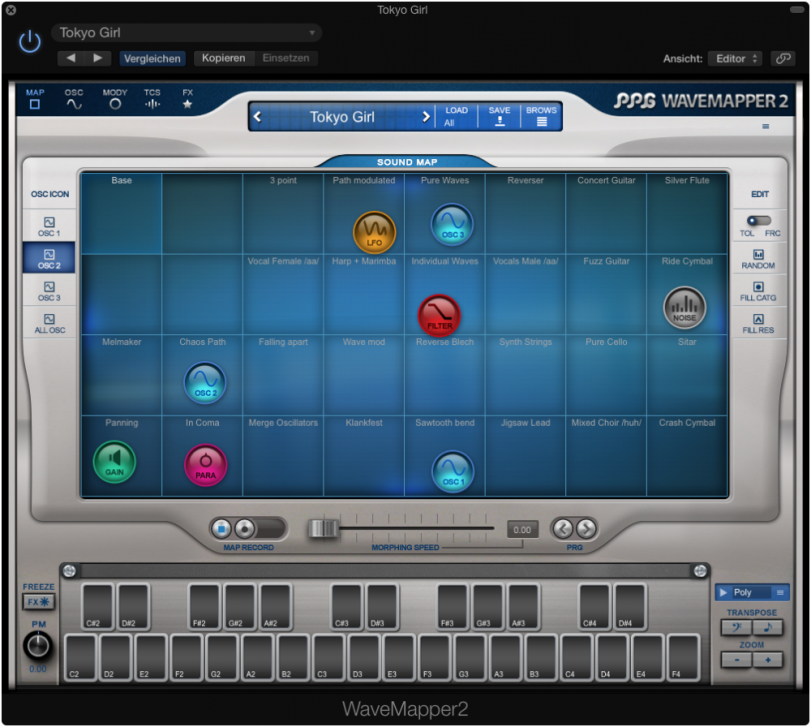Click the Poly play arrow button

click(723, 593)
